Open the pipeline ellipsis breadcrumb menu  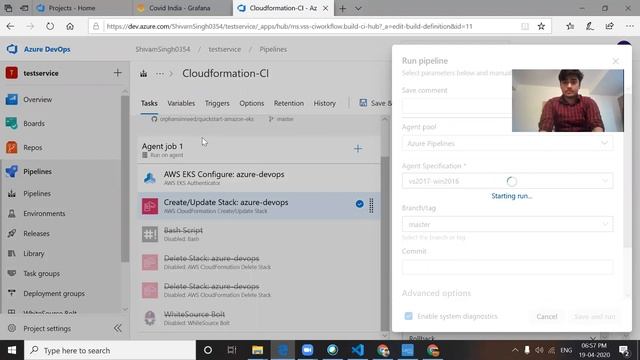(160, 74)
